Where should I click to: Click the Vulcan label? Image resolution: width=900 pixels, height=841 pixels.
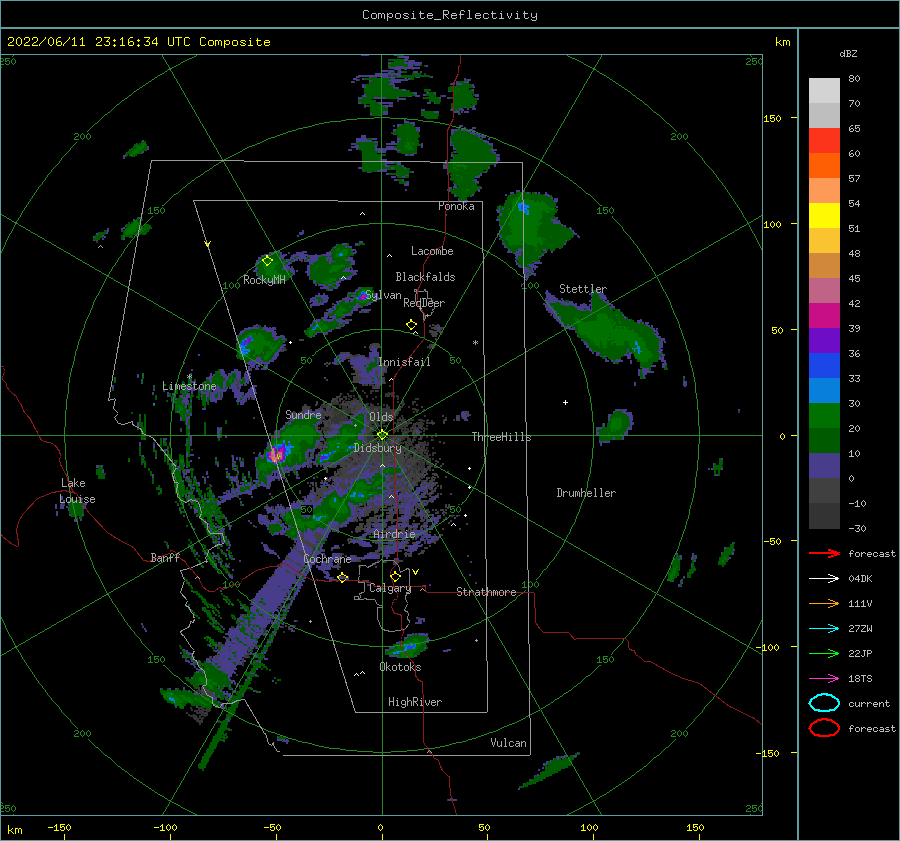pyautogui.click(x=509, y=743)
